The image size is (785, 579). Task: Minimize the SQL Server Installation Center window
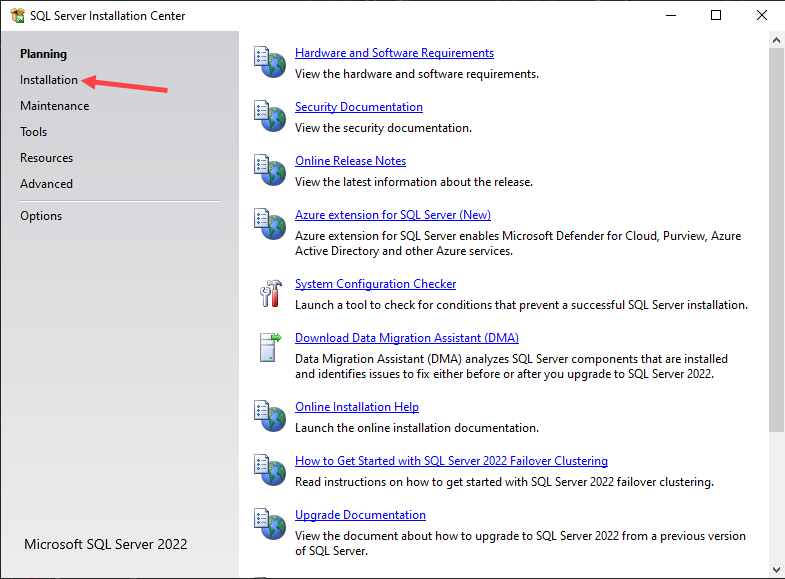[x=671, y=16]
